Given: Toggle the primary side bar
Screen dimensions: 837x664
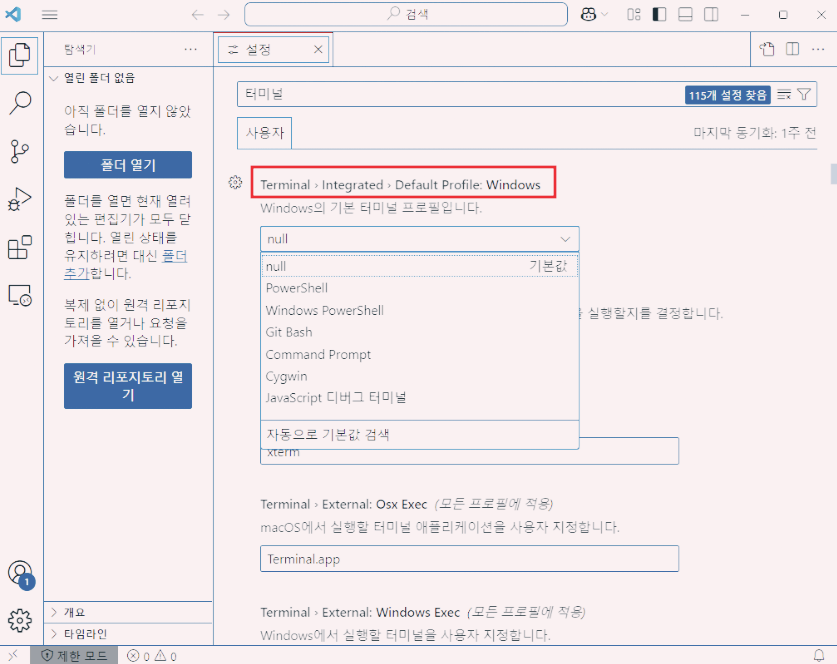Looking at the screenshot, I should 659,14.
